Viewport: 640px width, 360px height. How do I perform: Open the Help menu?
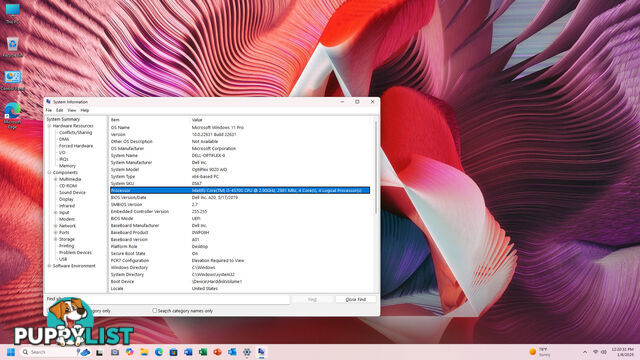[x=85, y=110]
